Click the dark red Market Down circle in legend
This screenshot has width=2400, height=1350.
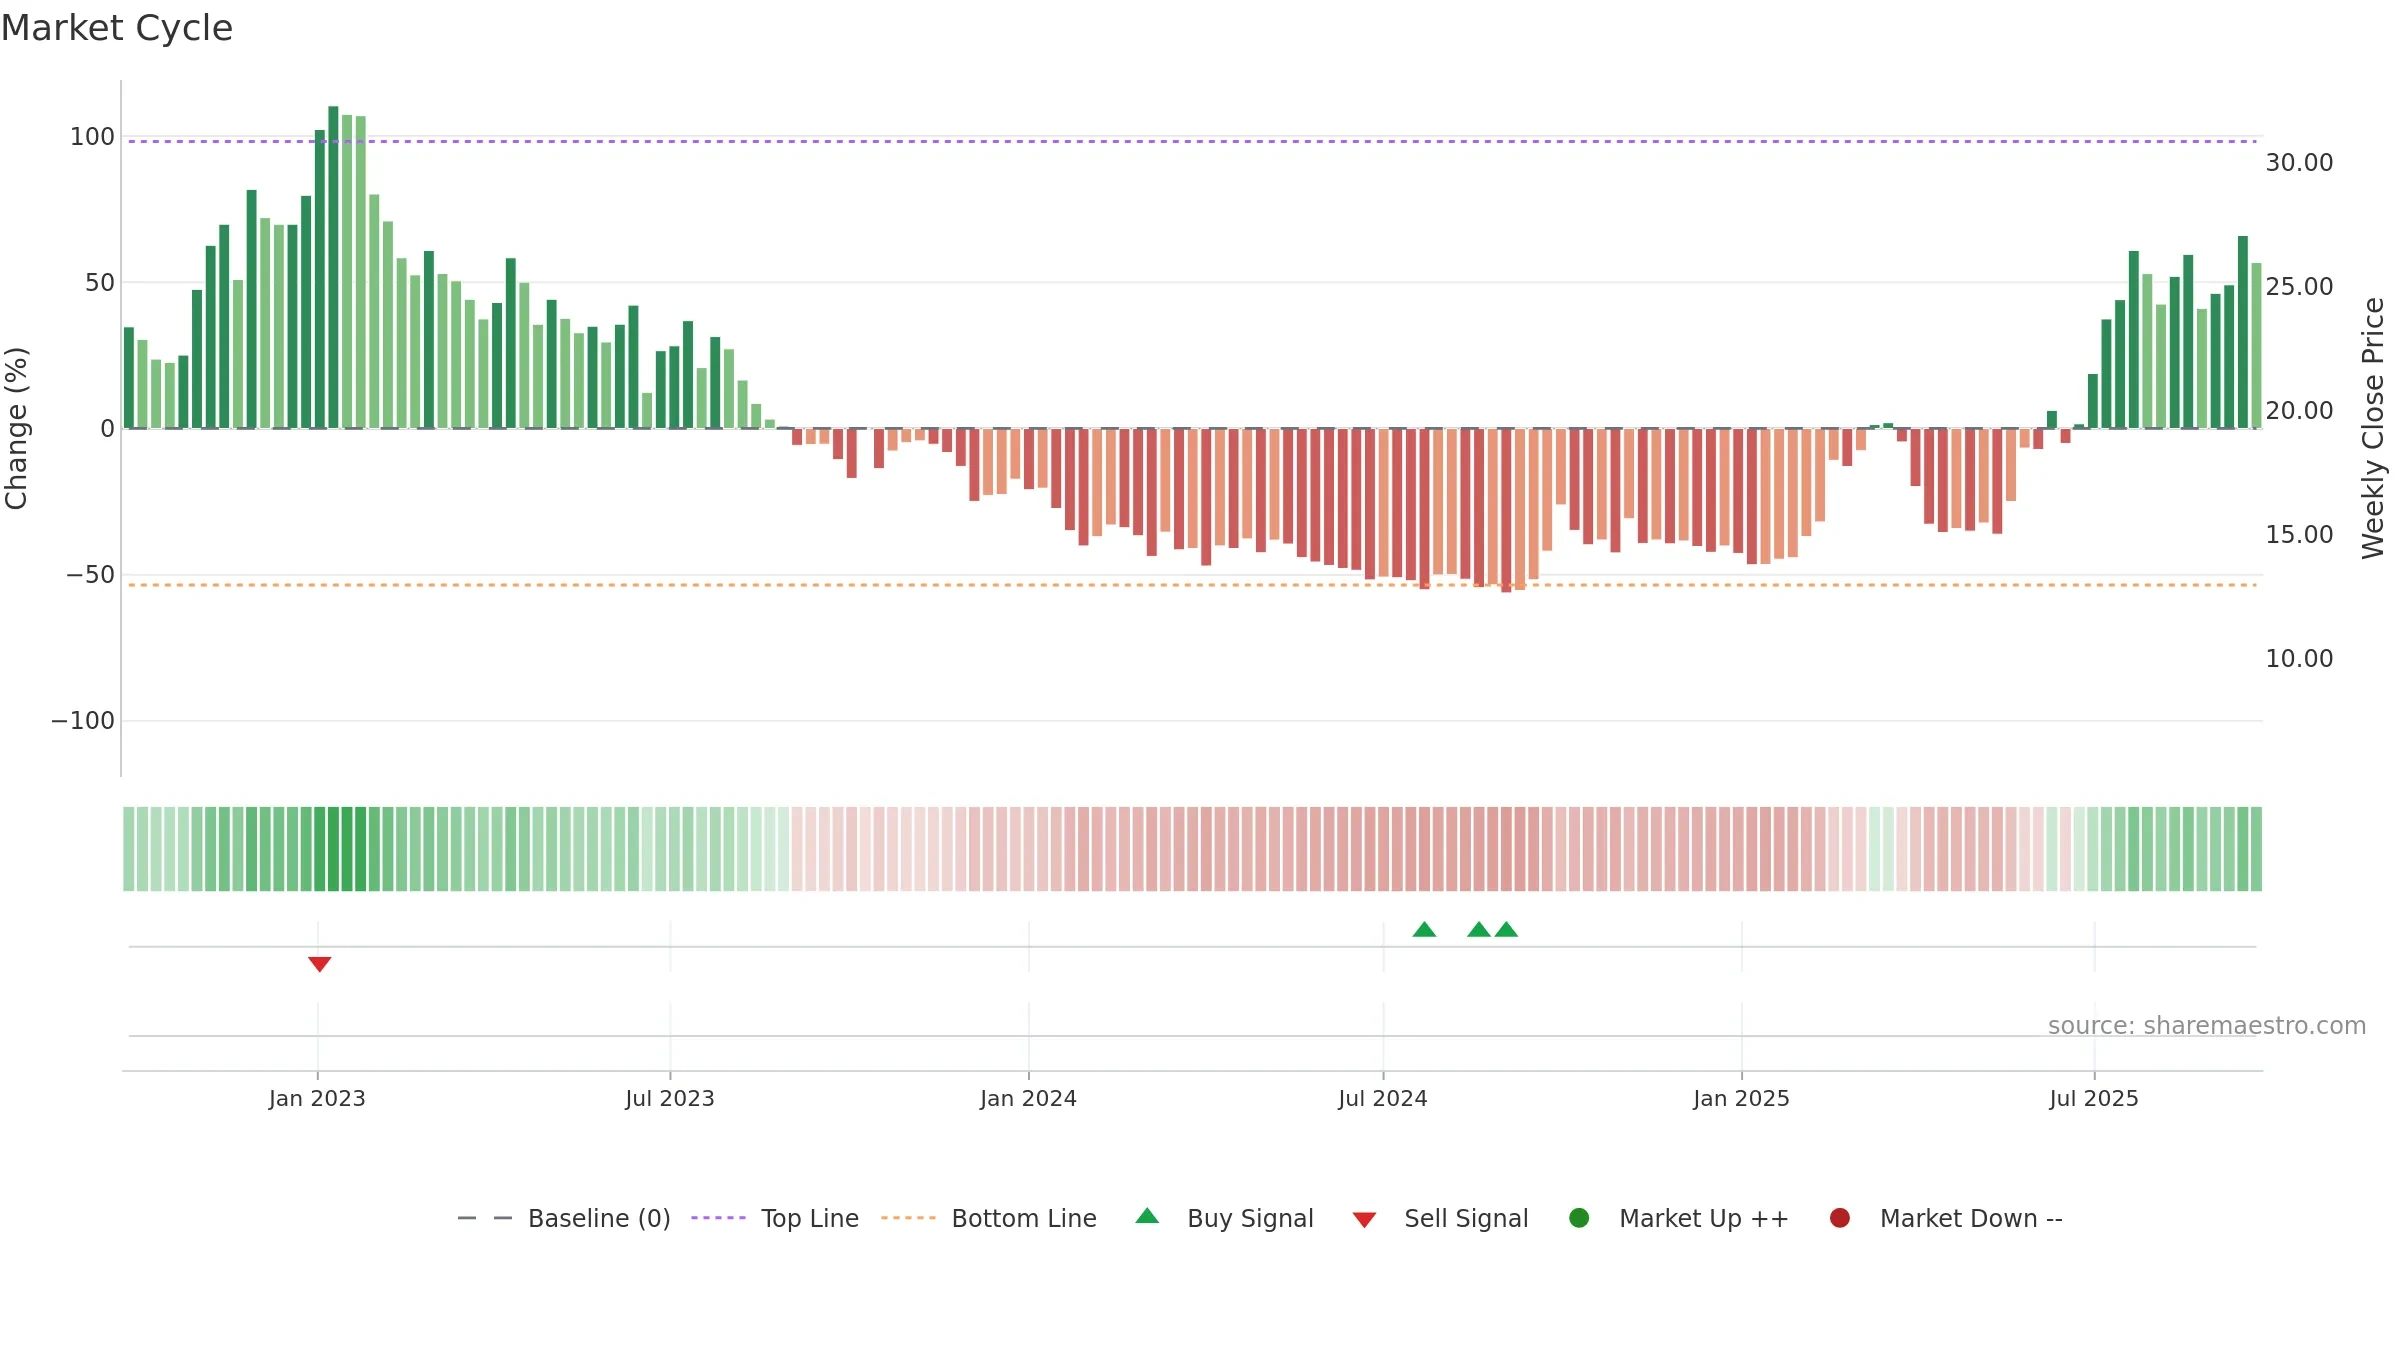[1840, 1218]
